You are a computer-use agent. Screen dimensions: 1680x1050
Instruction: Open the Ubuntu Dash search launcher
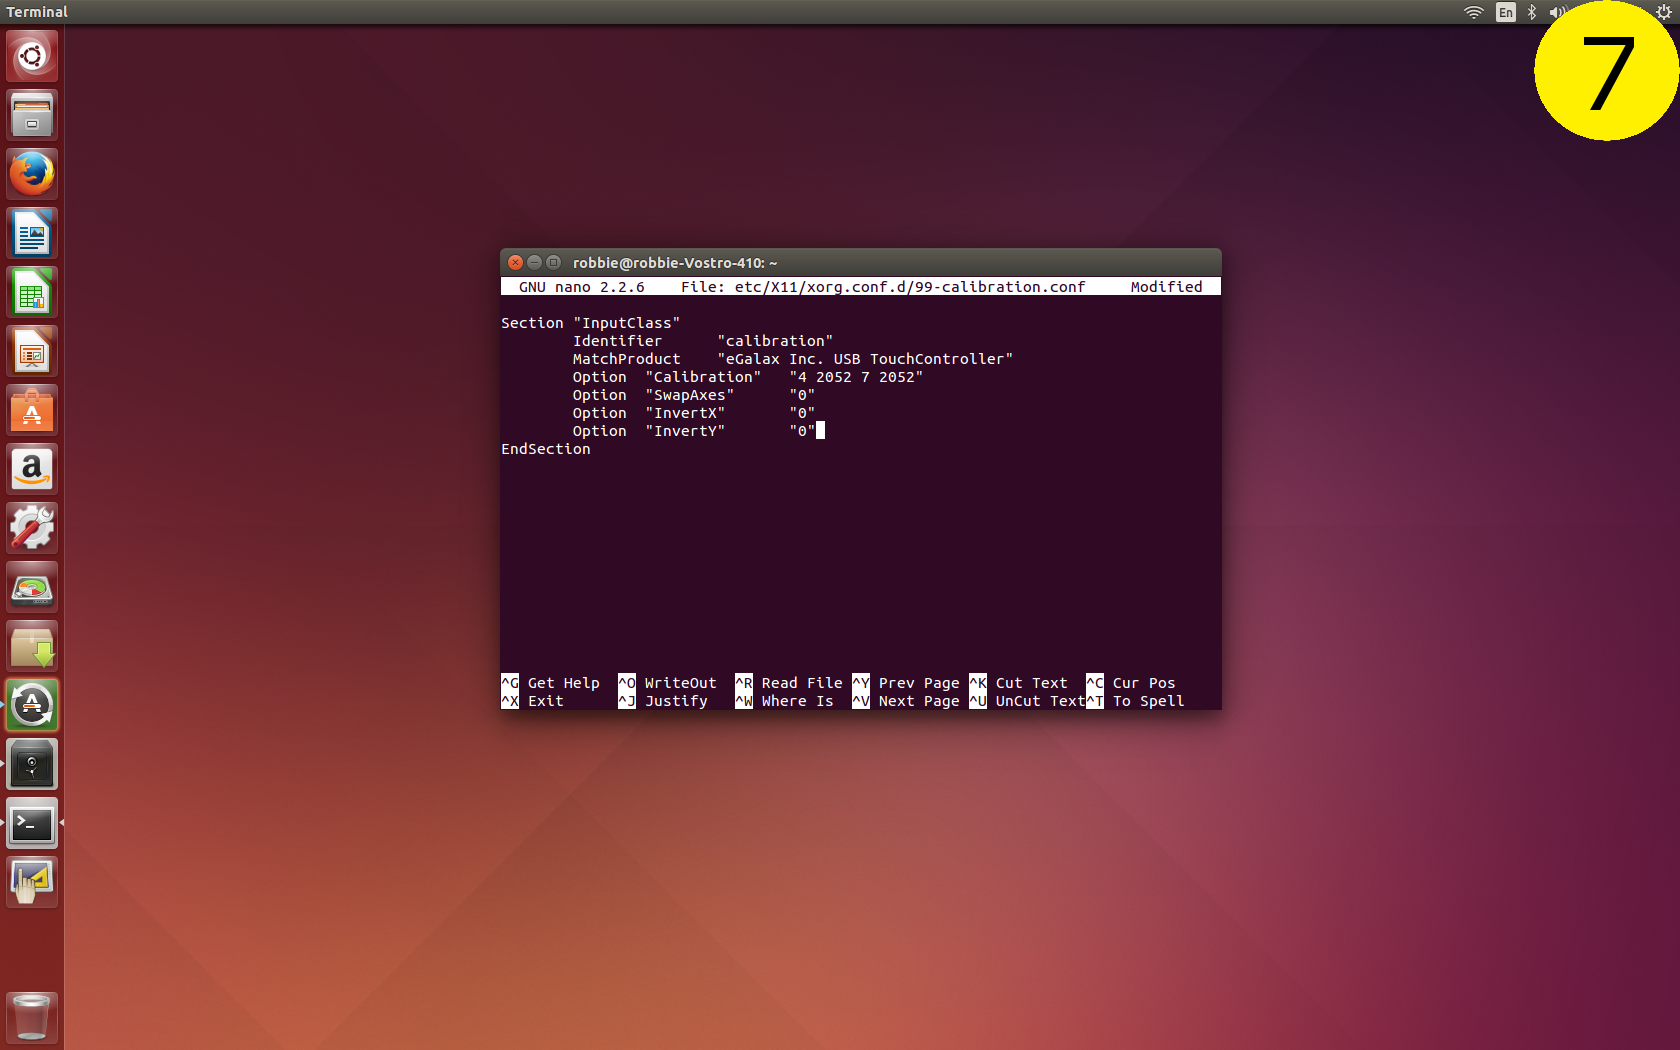pyautogui.click(x=32, y=56)
